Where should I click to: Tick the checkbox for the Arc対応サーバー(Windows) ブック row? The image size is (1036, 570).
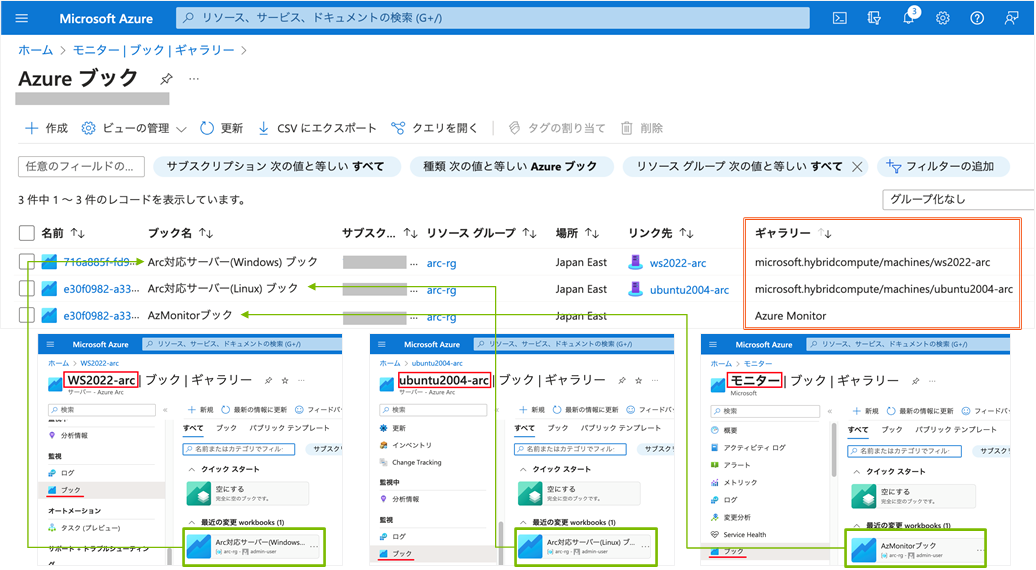(26, 262)
